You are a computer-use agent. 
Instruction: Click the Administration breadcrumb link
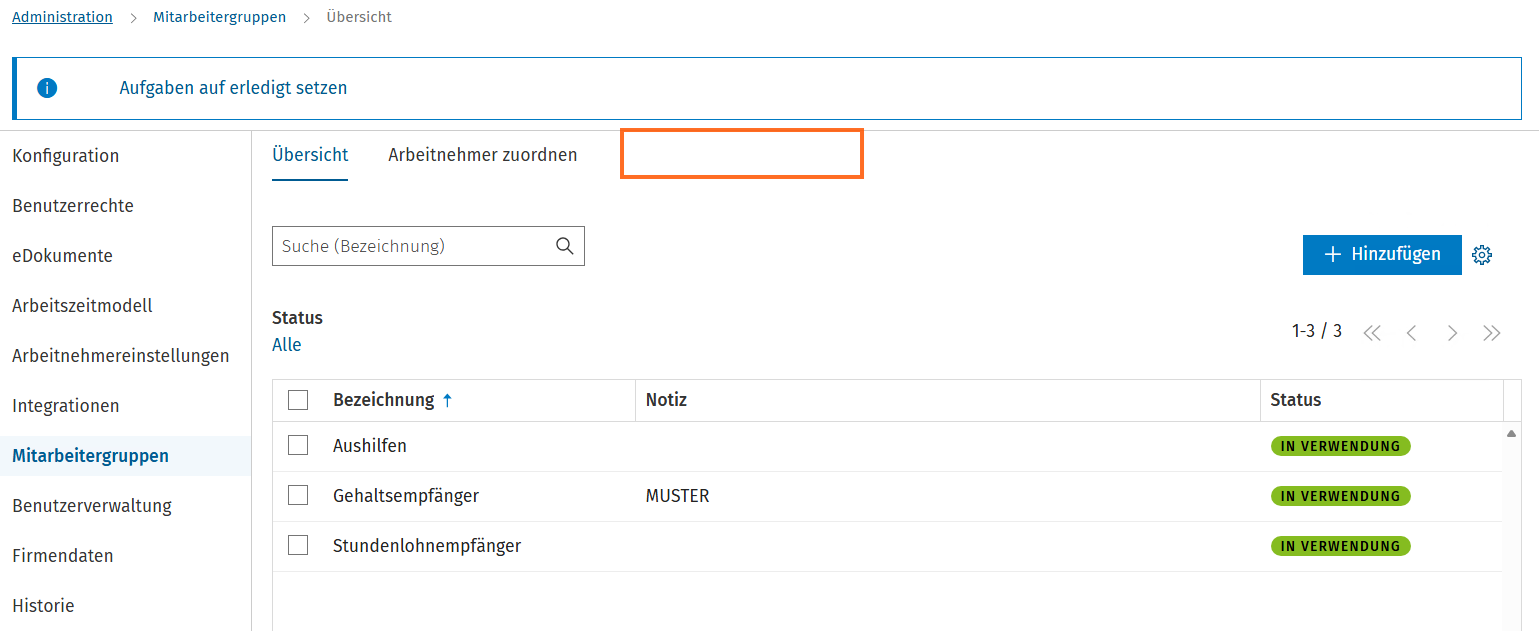pyautogui.click(x=62, y=17)
